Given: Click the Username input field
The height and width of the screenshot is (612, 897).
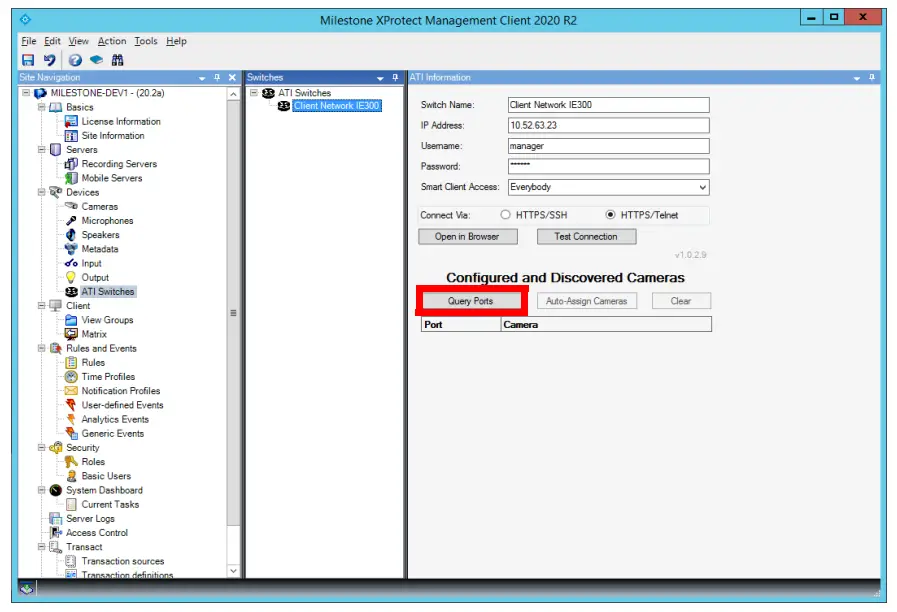Looking at the screenshot, I should (x=609, y=146).
